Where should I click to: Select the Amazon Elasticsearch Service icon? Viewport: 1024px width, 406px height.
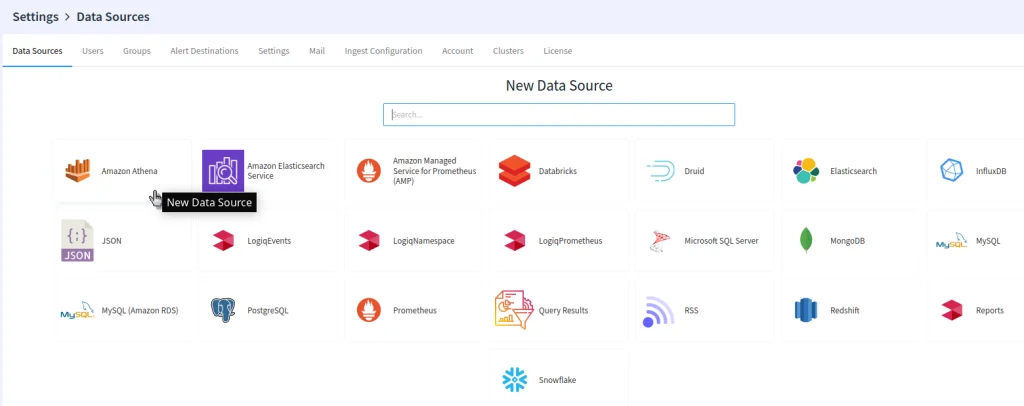click(x=223, y=171)
